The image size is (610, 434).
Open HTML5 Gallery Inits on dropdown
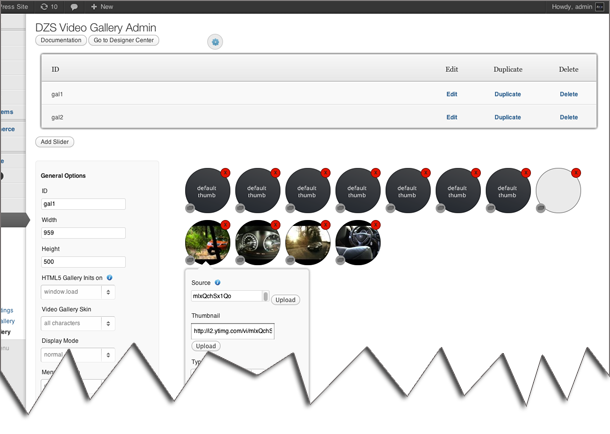tap(78, 292)
